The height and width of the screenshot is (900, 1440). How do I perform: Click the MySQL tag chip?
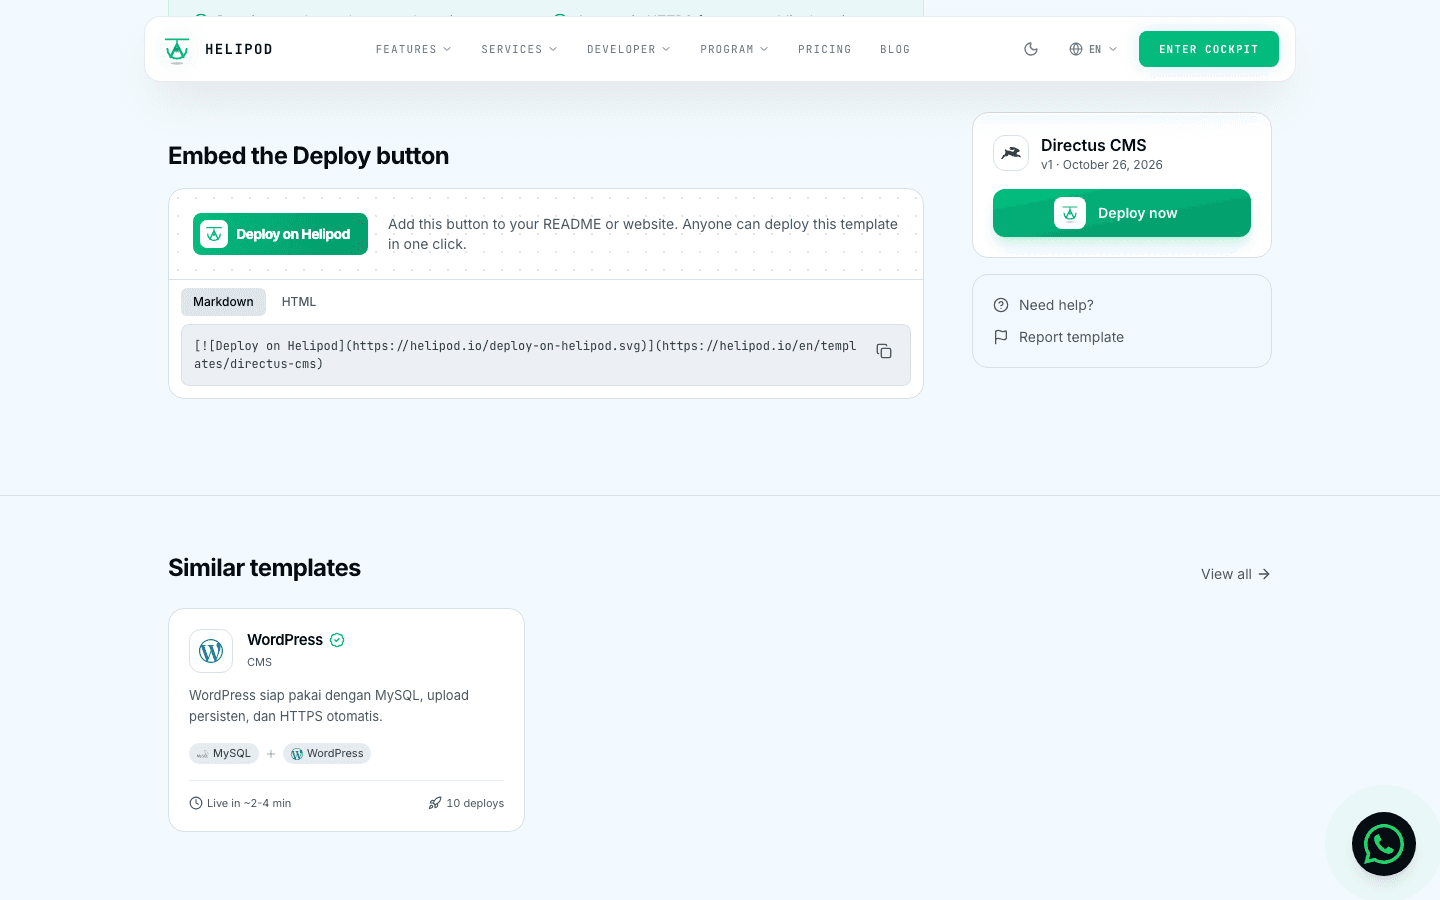[224, 754]
